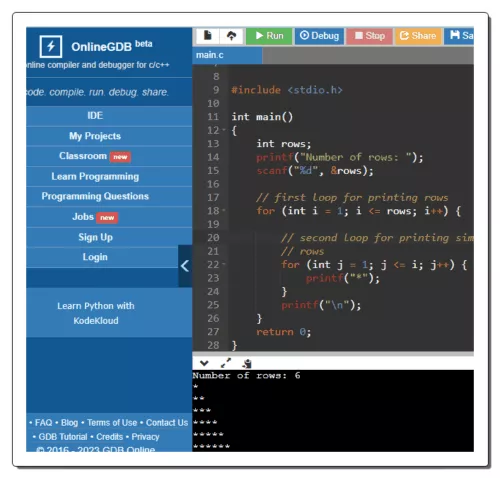This screenshot has height=478, width=500.
Task: Click the OnlineGDB beta title text
Action: 112,46
